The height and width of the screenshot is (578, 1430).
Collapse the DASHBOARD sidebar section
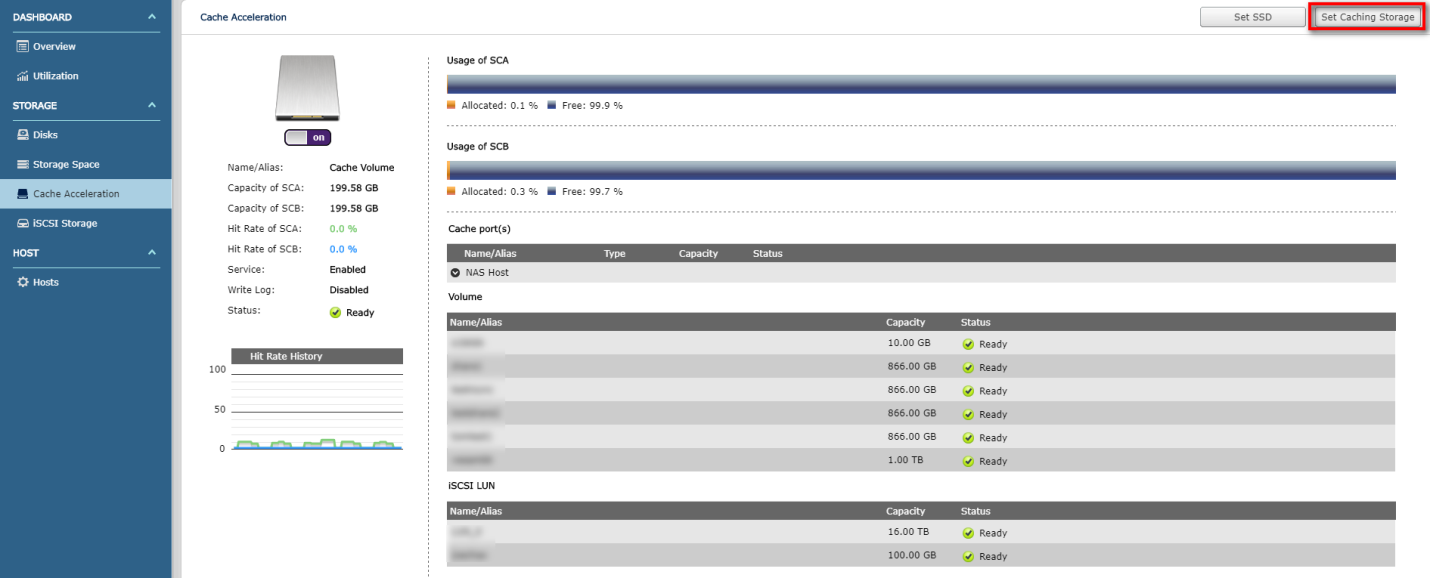click(151, 18)
